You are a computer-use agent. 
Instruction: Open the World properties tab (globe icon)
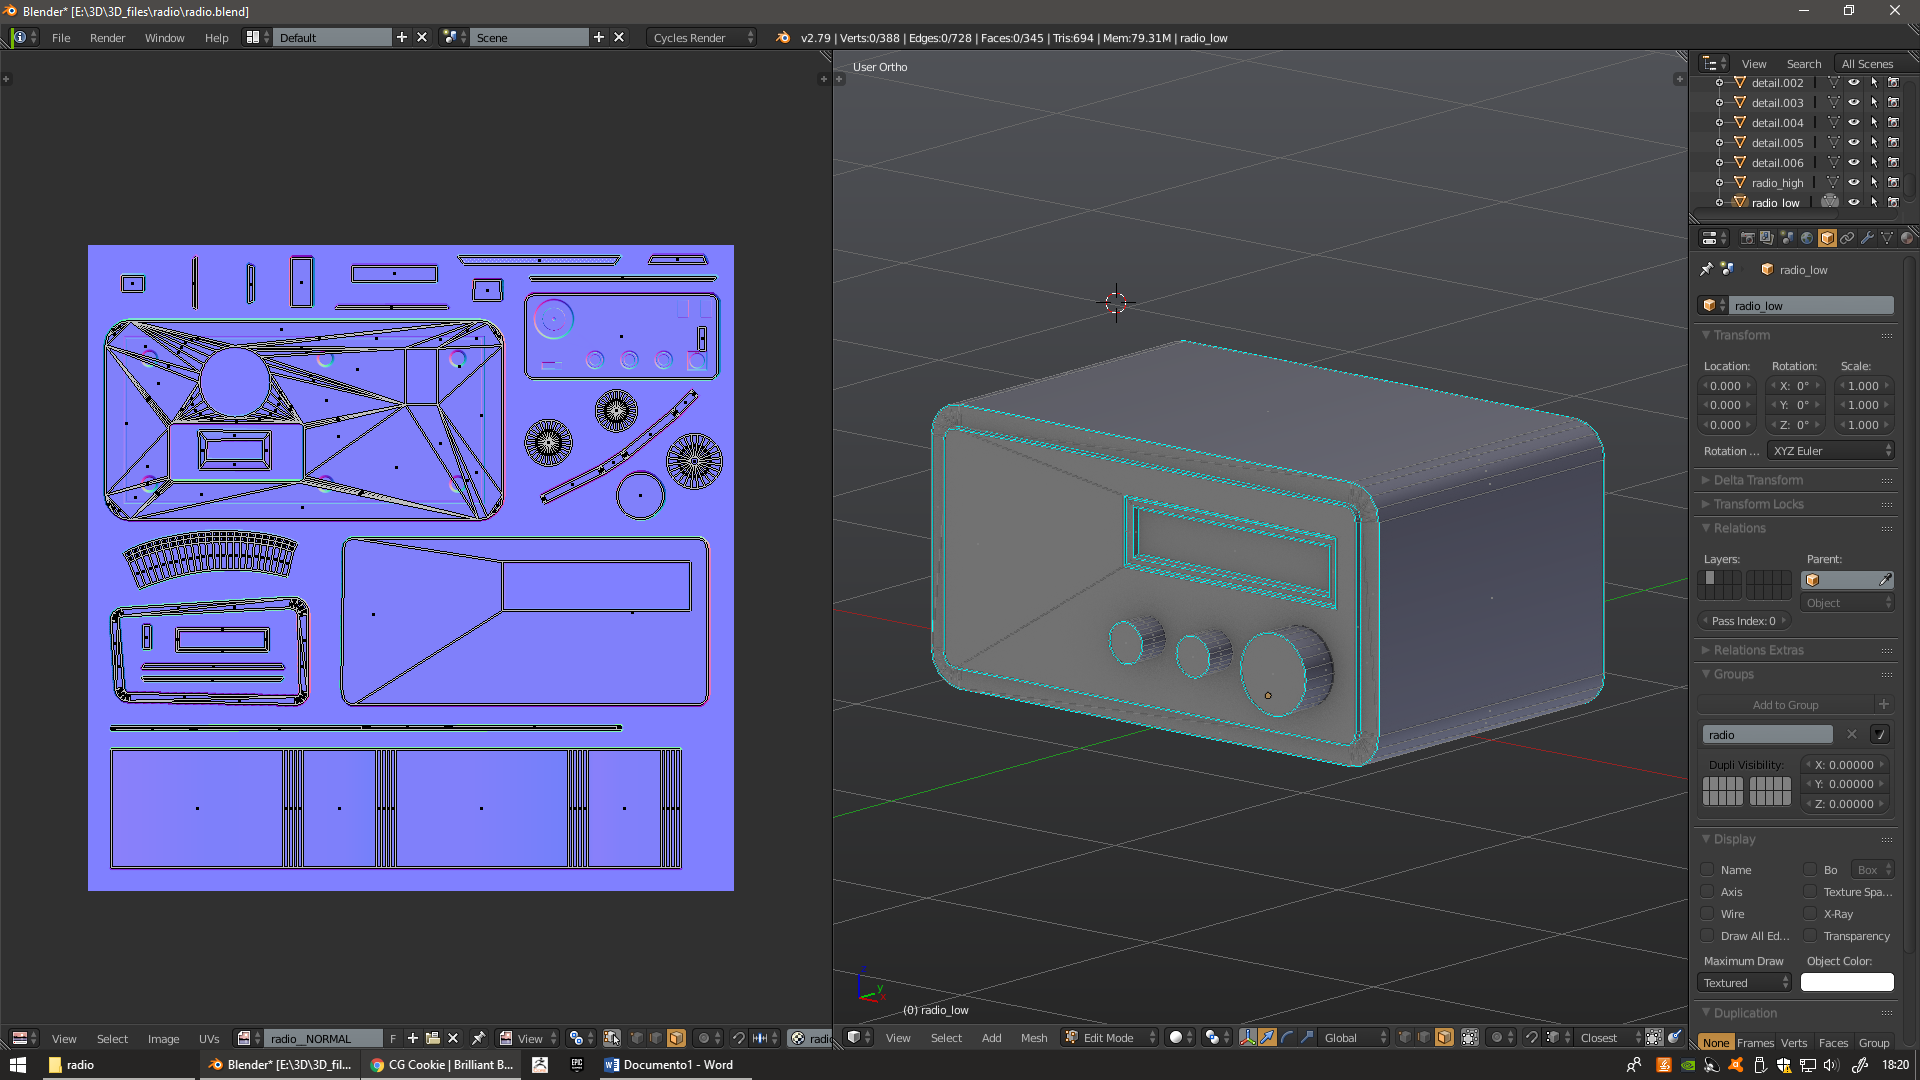[x=1807, y=238]
